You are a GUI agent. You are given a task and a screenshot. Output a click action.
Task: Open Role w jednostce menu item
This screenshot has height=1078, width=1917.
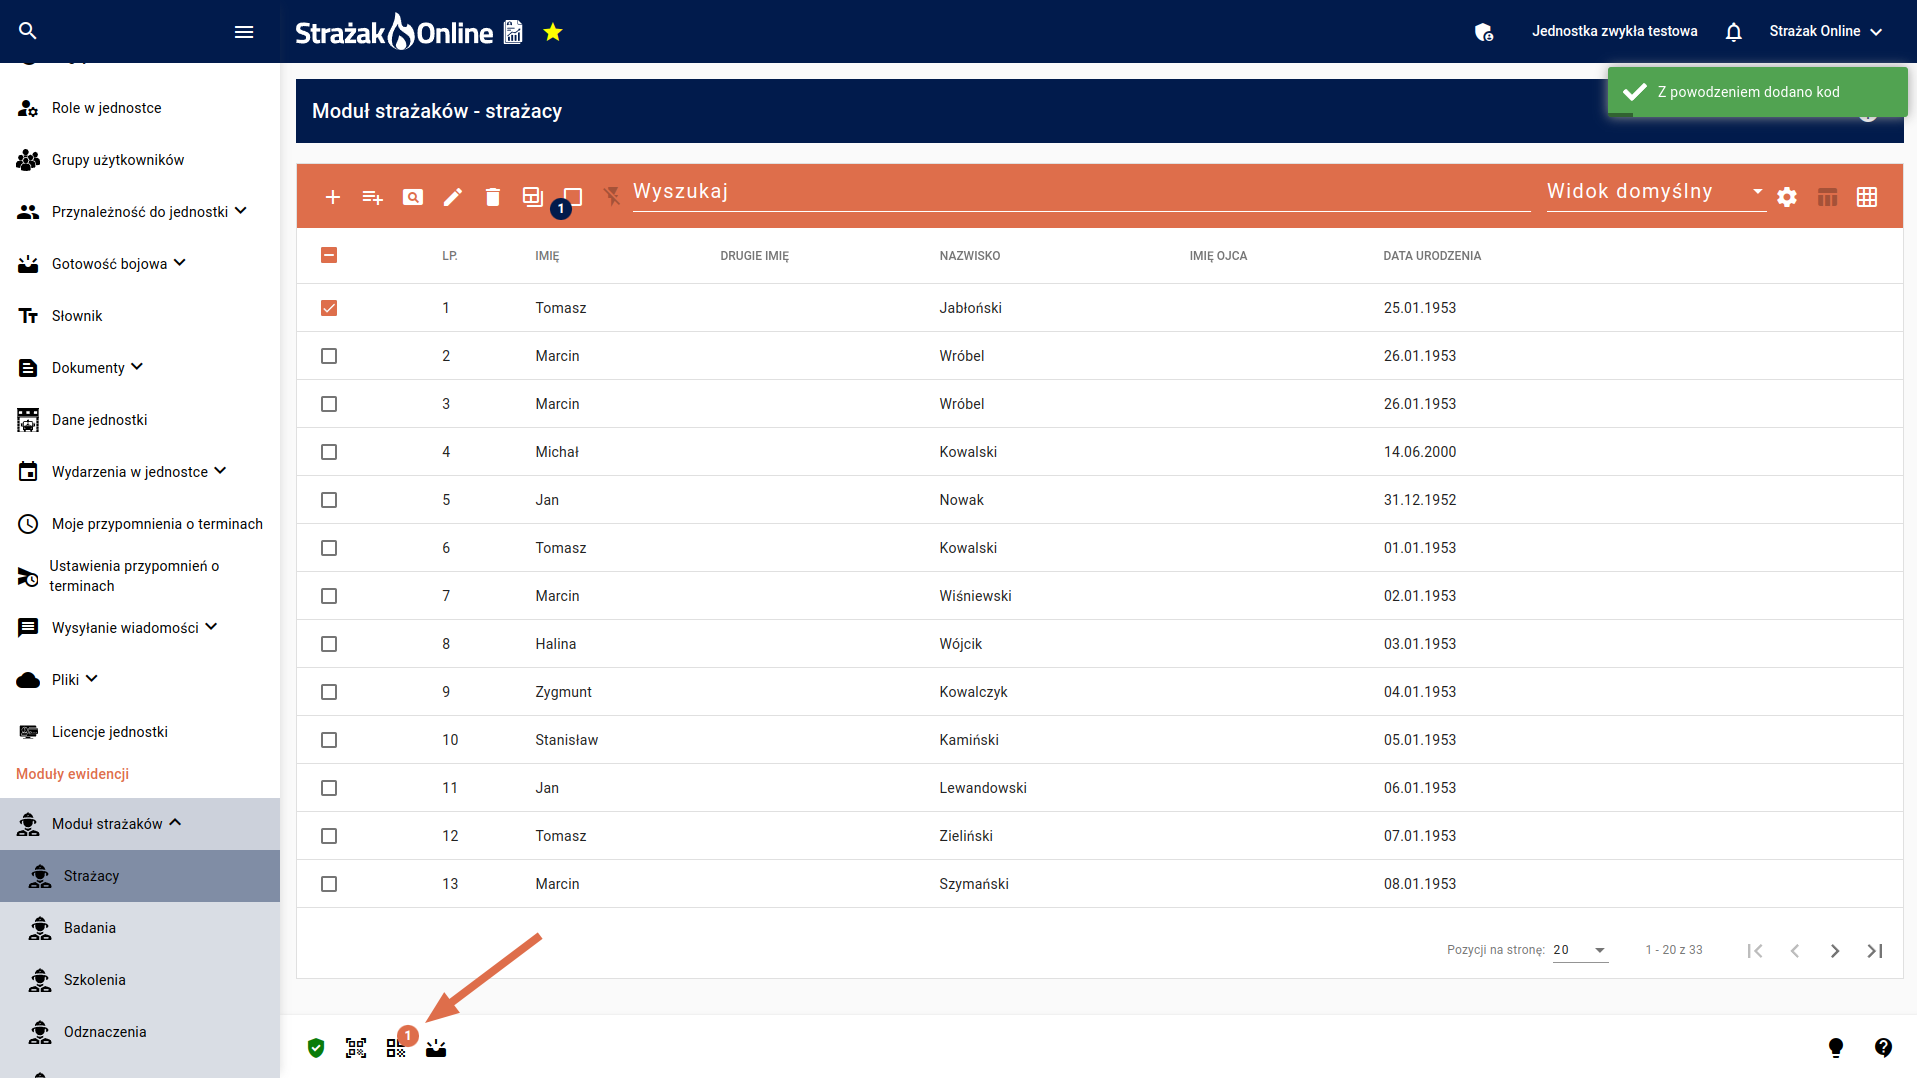pyautogui.click(x=140, y=108)
